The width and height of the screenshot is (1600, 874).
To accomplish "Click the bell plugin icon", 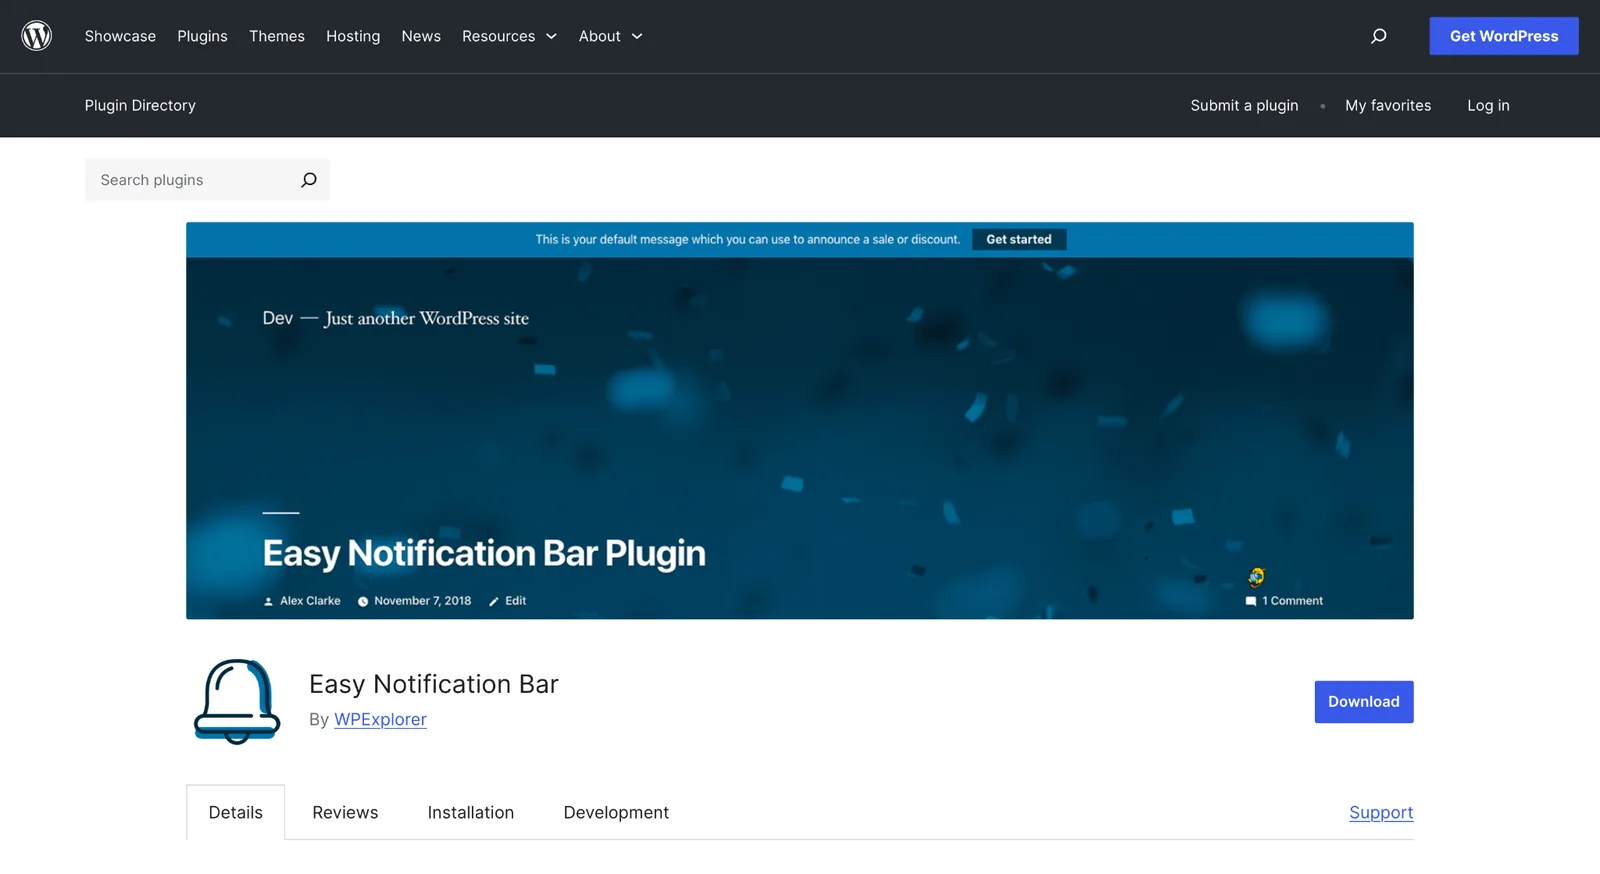I will tap(237, 701).
